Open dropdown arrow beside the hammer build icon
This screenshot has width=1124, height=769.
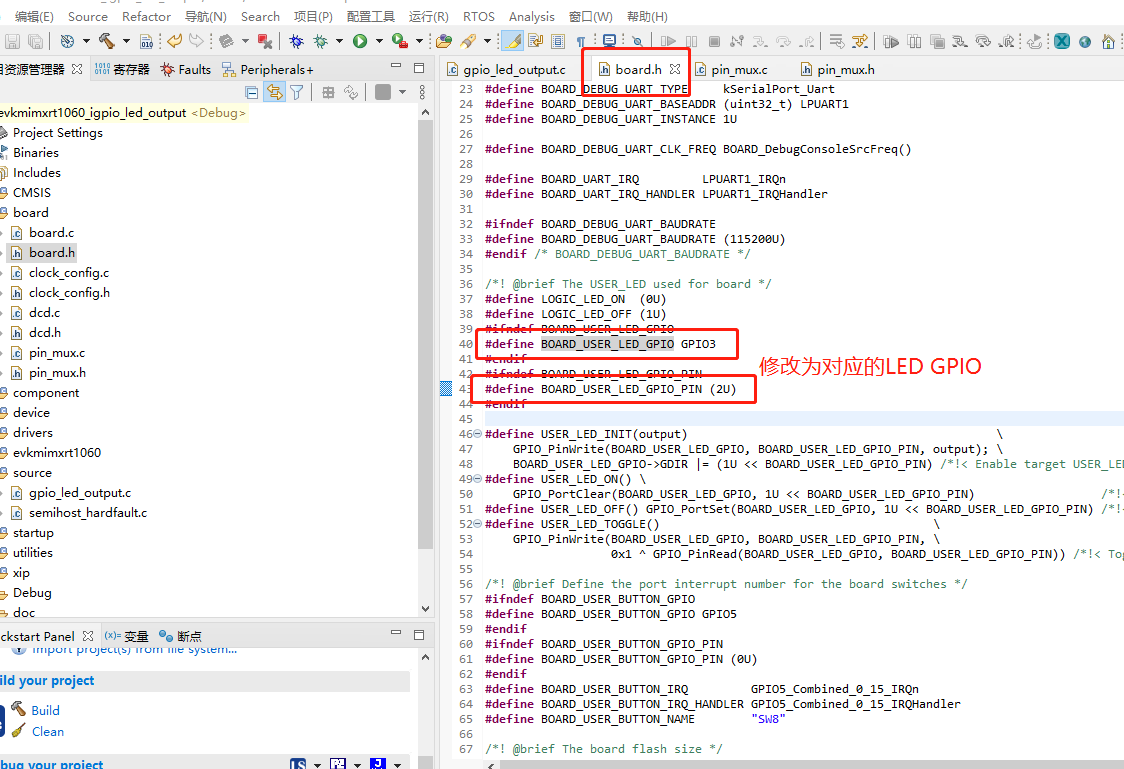pos(126,42)
